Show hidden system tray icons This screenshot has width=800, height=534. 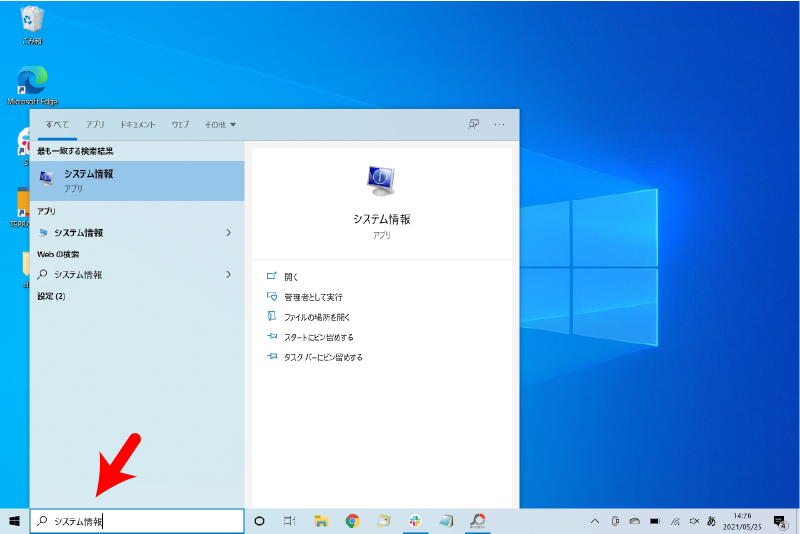point(595,521)
